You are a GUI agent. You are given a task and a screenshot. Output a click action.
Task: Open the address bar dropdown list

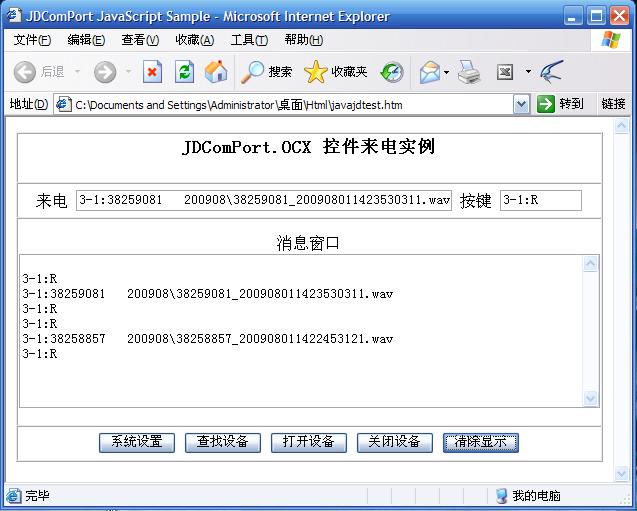click(522, 104)
